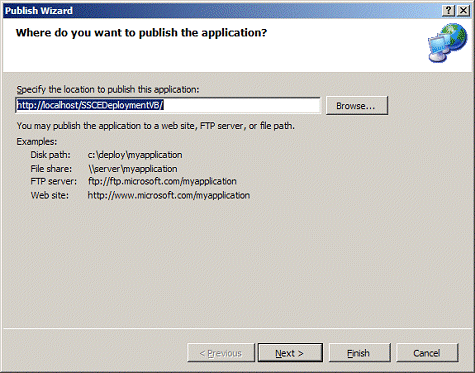Click the File share: label
This screenshot has width=475, height=373.
(51, 169)
